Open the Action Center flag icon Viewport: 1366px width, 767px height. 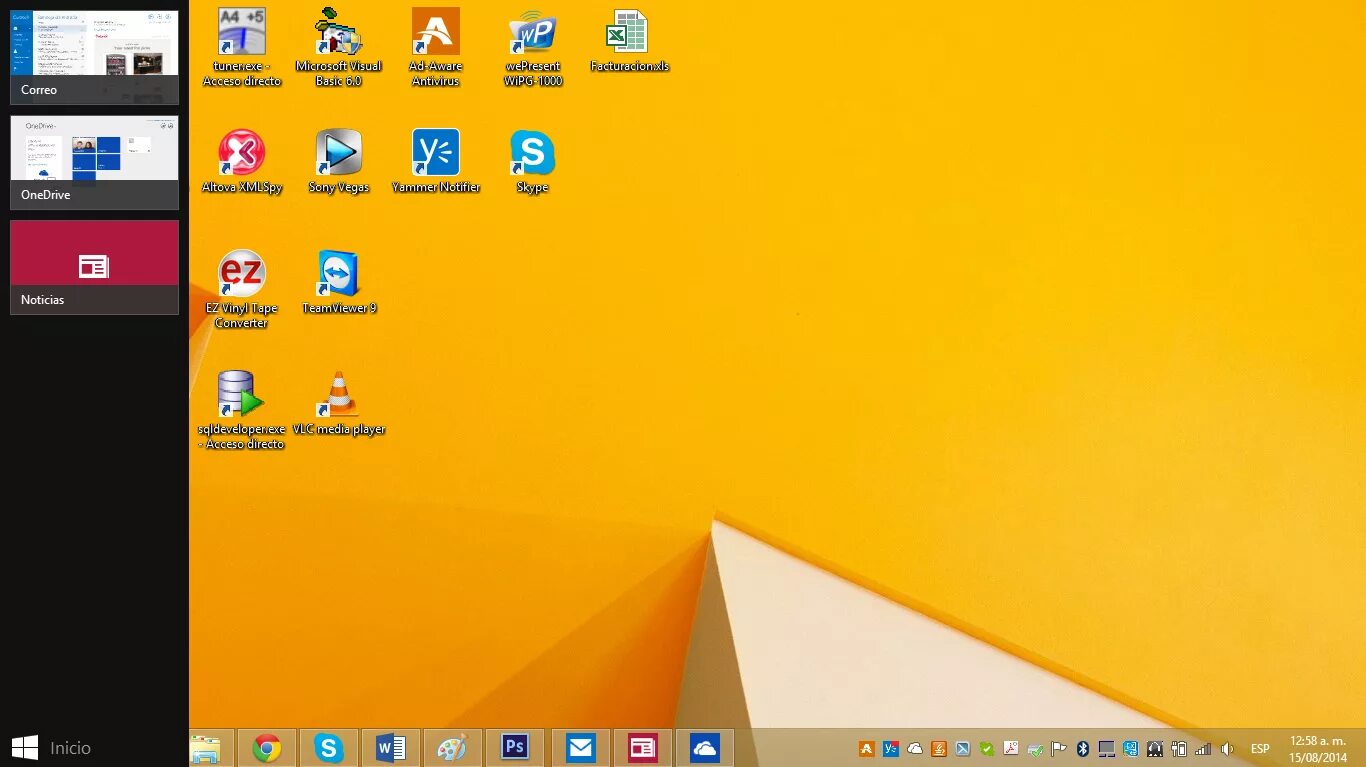click(1060, 748)
